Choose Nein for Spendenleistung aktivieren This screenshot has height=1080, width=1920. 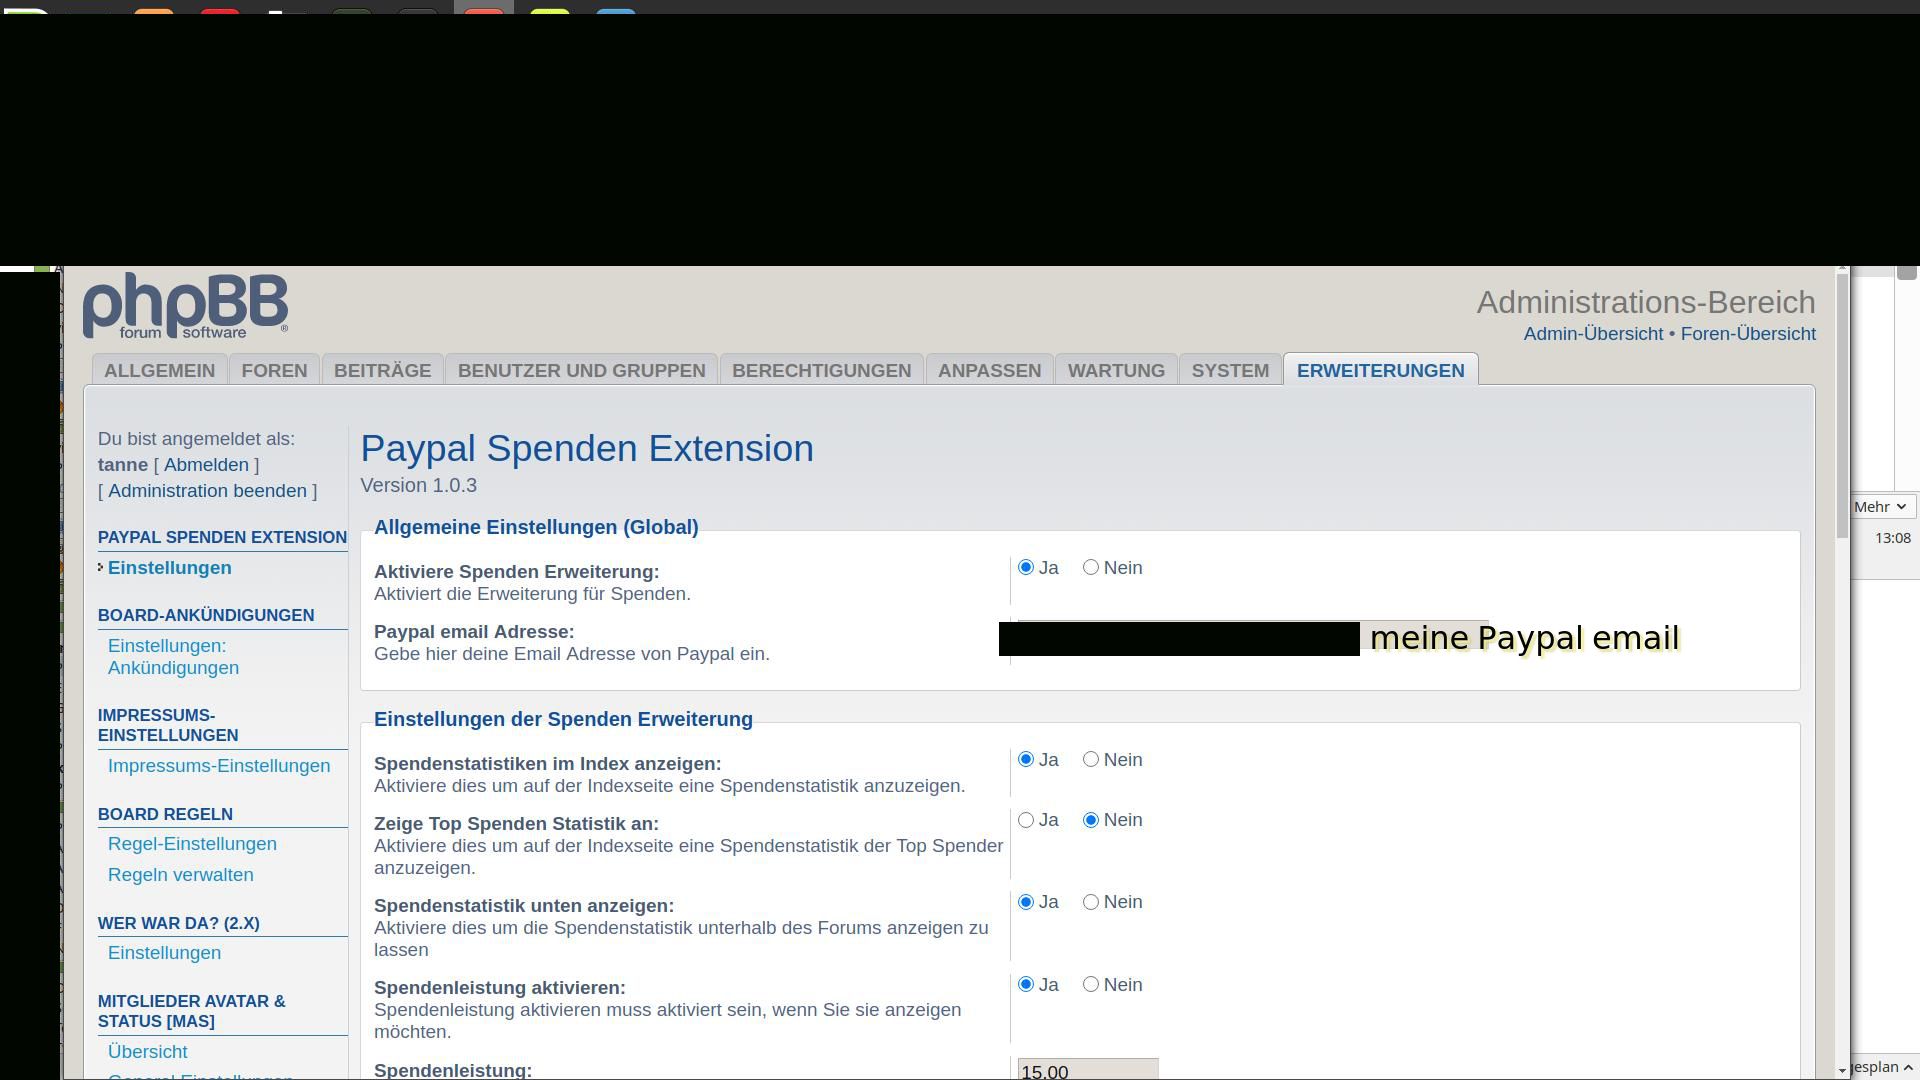1090,985
